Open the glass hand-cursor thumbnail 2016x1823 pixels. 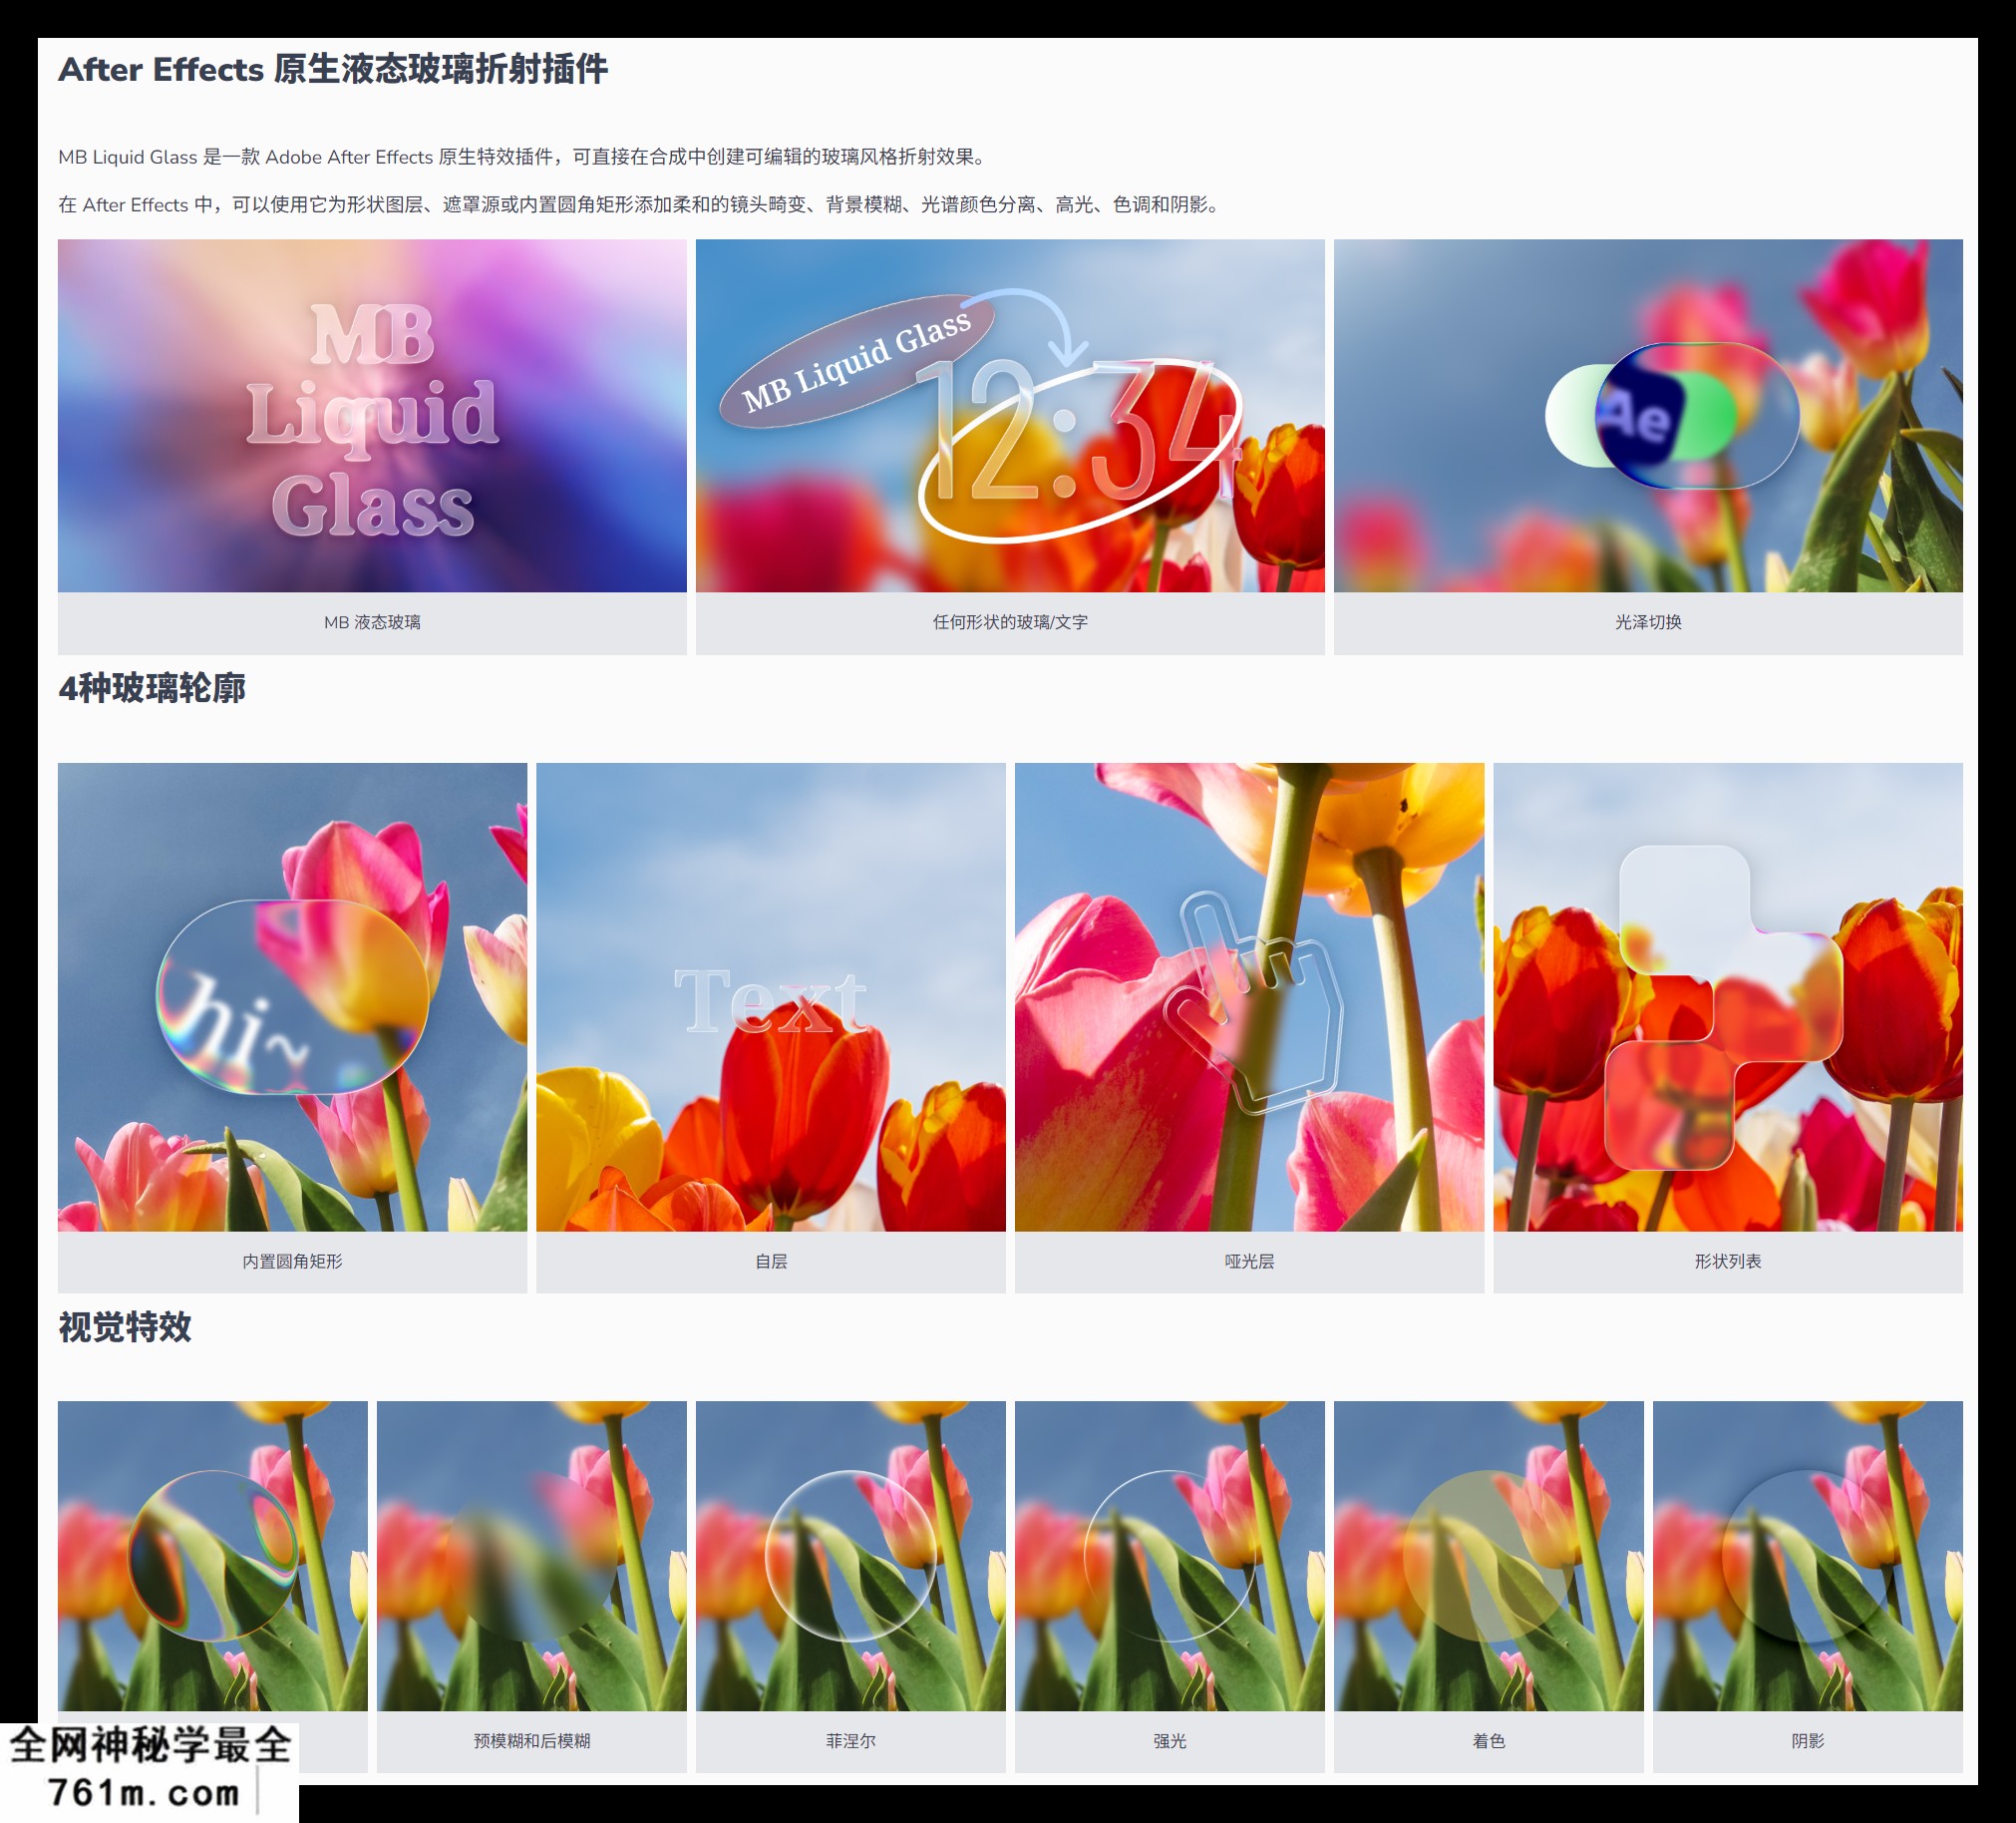[x=1249, y=997]
